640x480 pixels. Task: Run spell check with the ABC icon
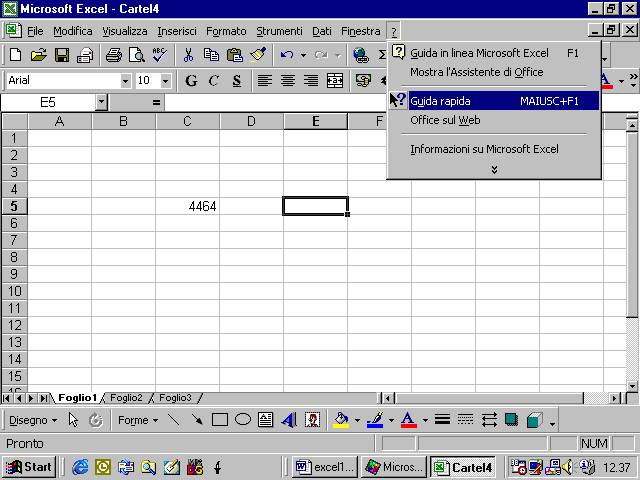[159, 55]
